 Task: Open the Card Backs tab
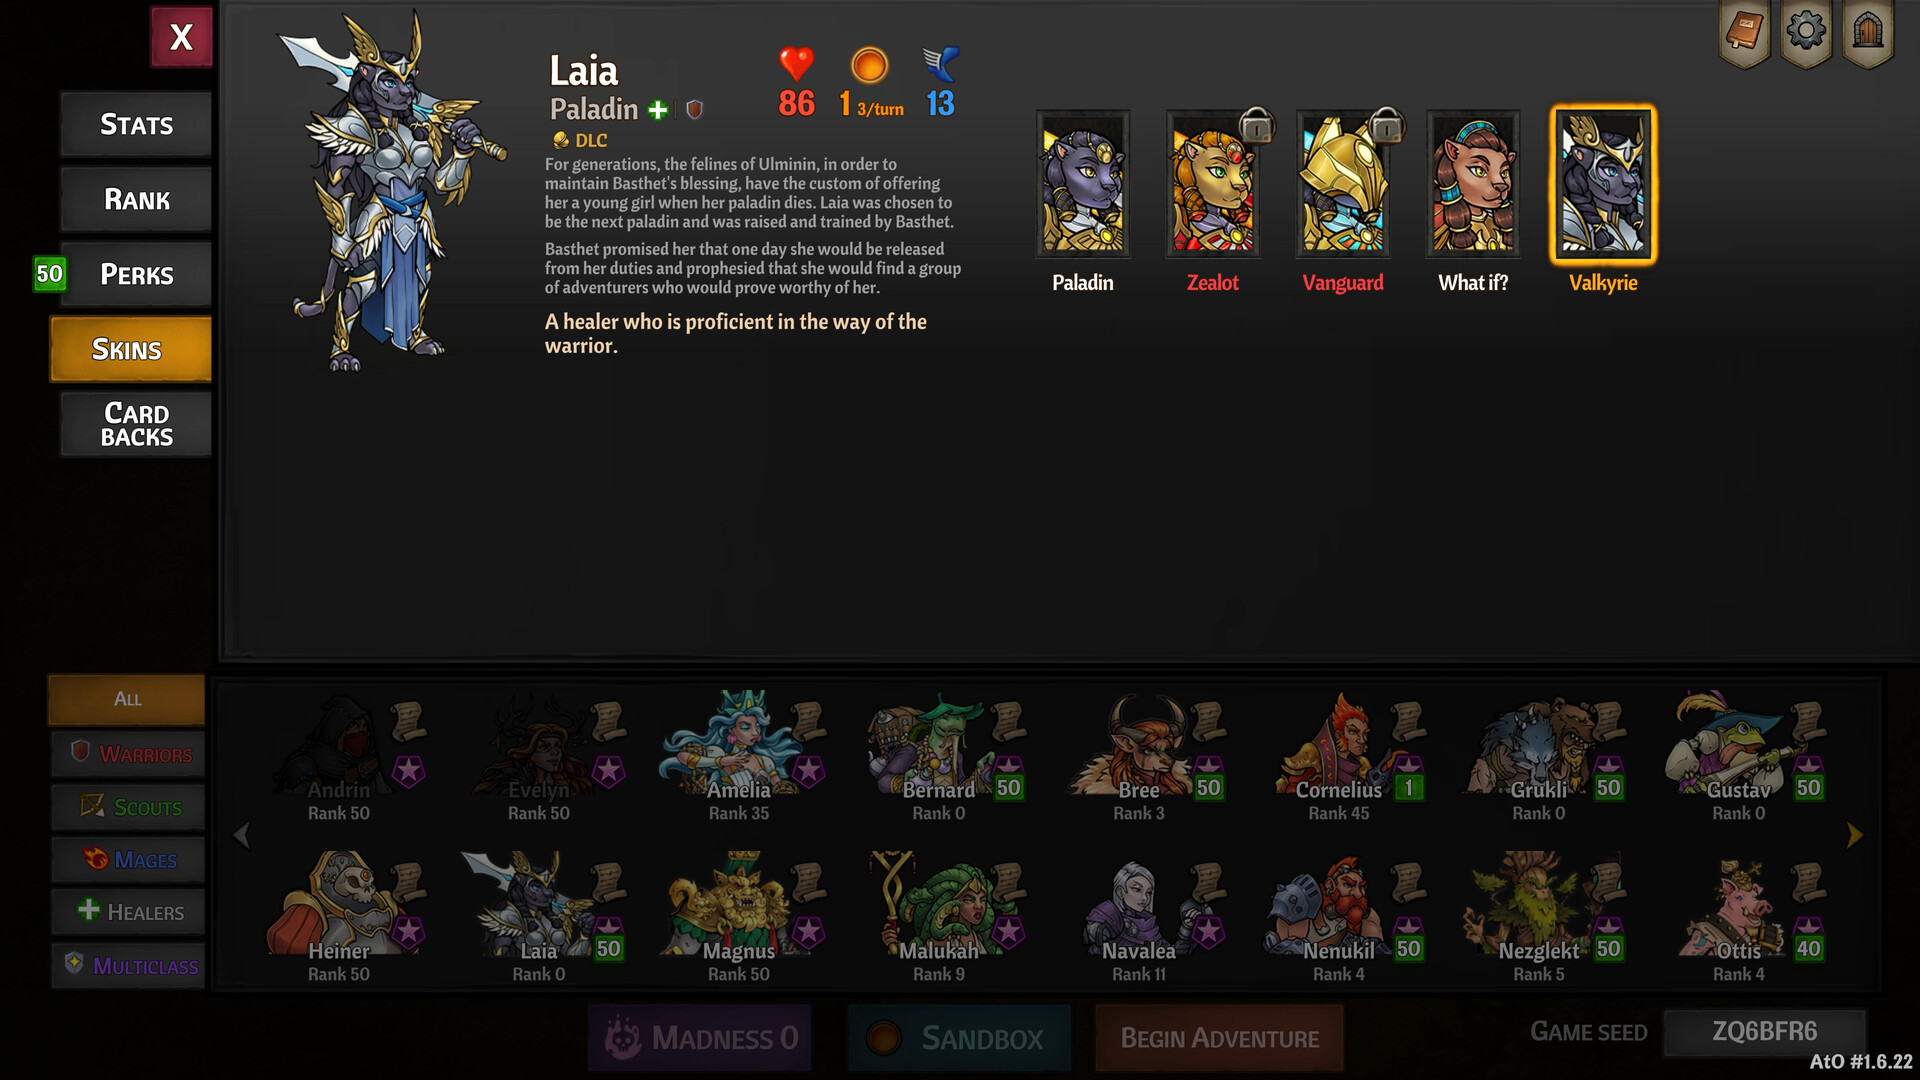[136, 424]
